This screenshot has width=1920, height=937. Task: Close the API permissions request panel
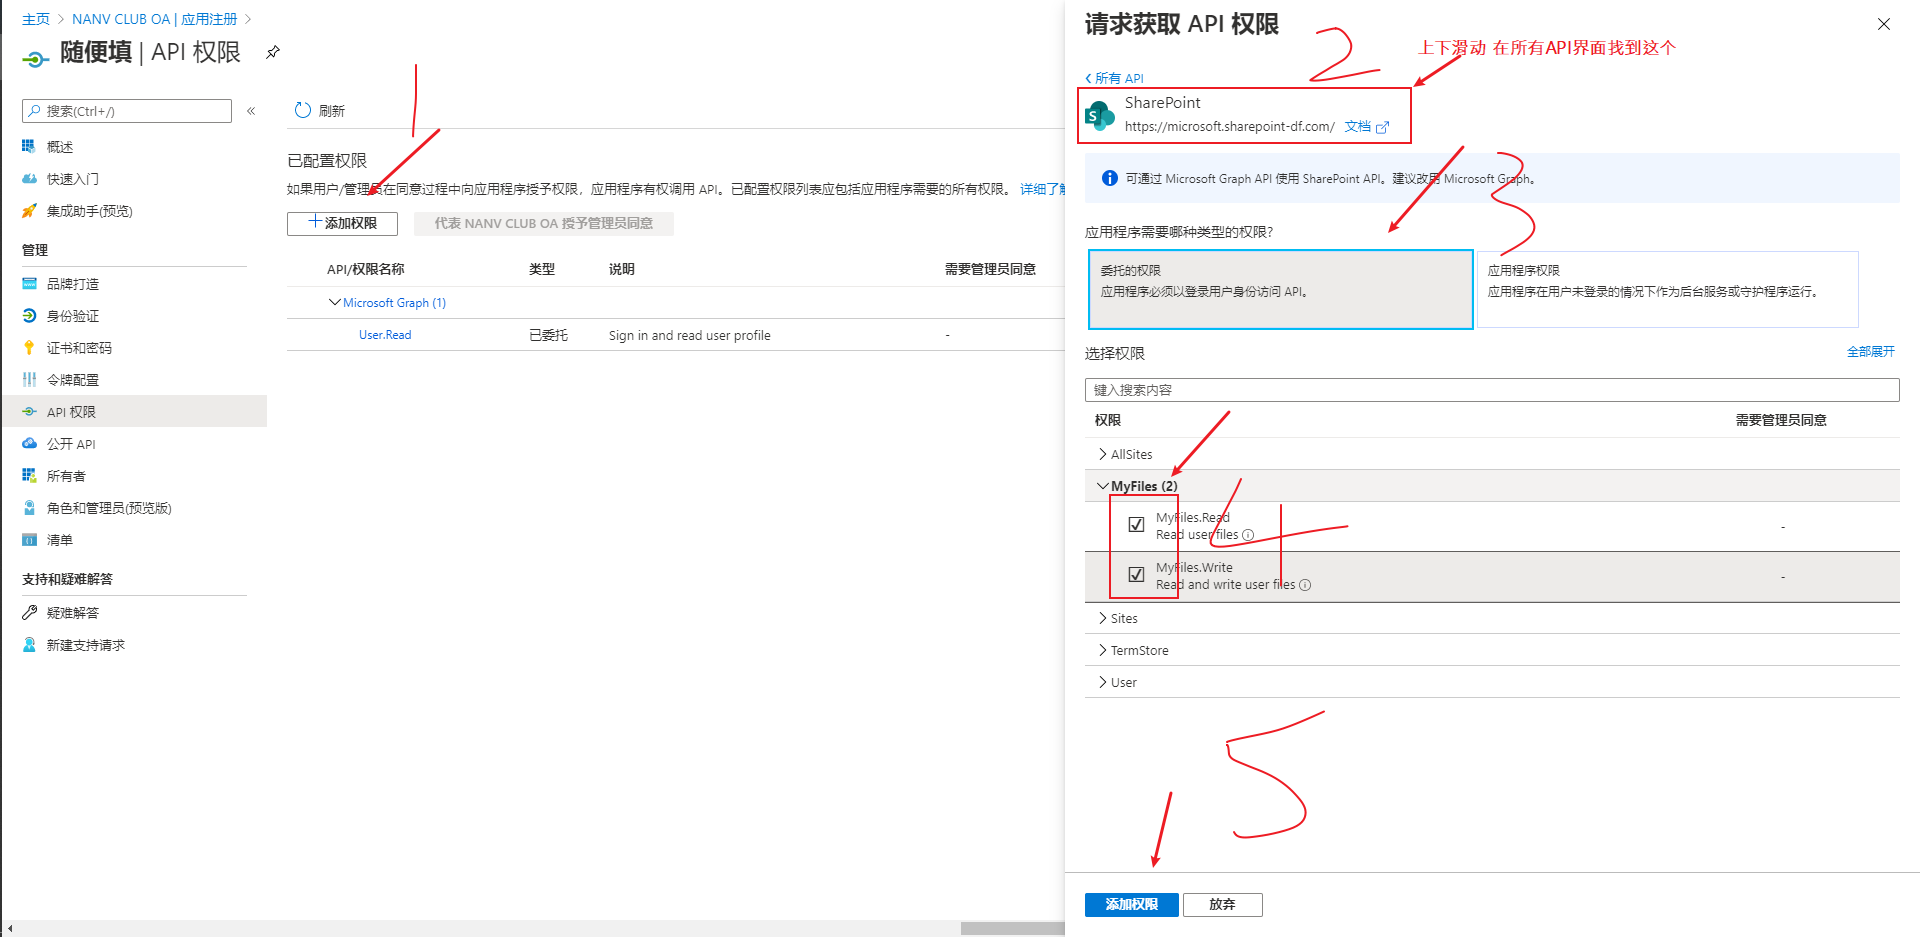pyautogui.click(x=1884, y=24)
